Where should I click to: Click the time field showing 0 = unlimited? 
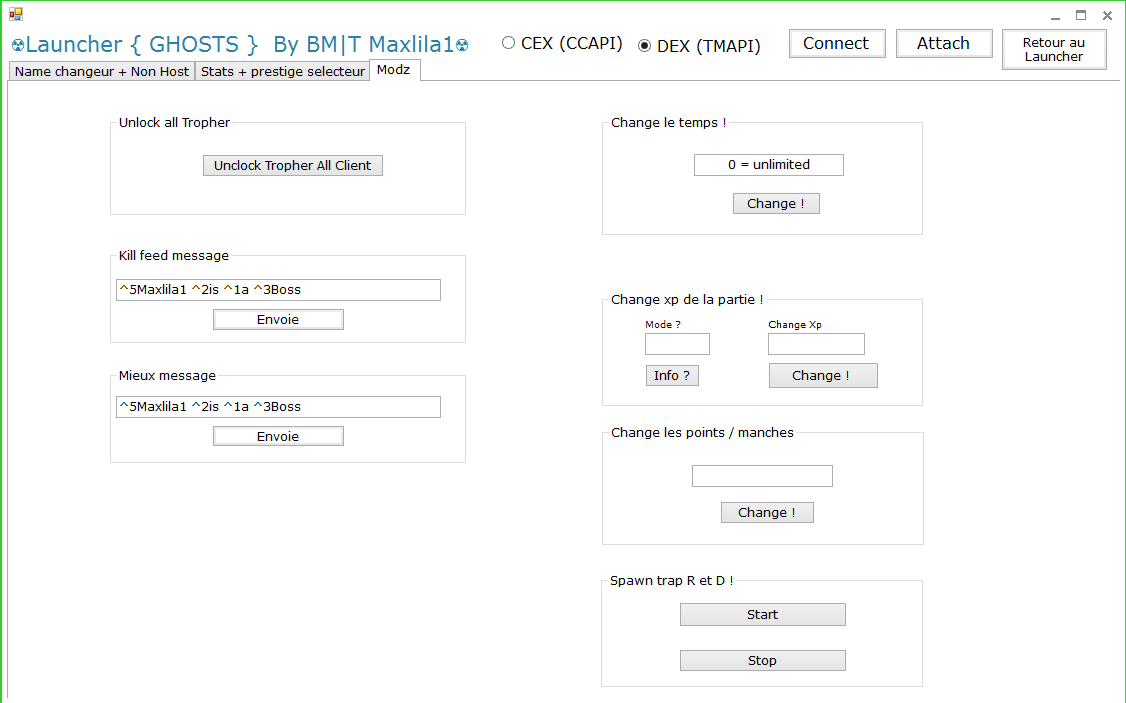tap(768, 165)
